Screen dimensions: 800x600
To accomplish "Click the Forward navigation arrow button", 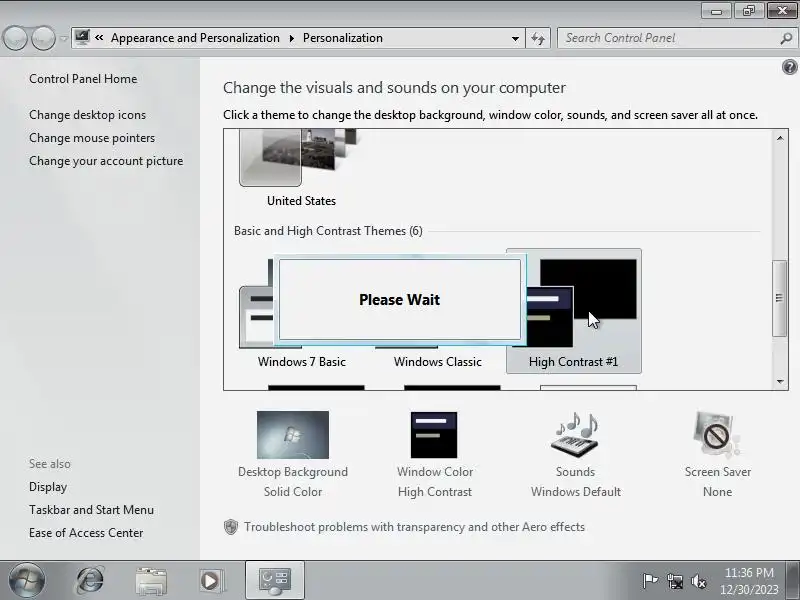I will (x=43, y=38).
